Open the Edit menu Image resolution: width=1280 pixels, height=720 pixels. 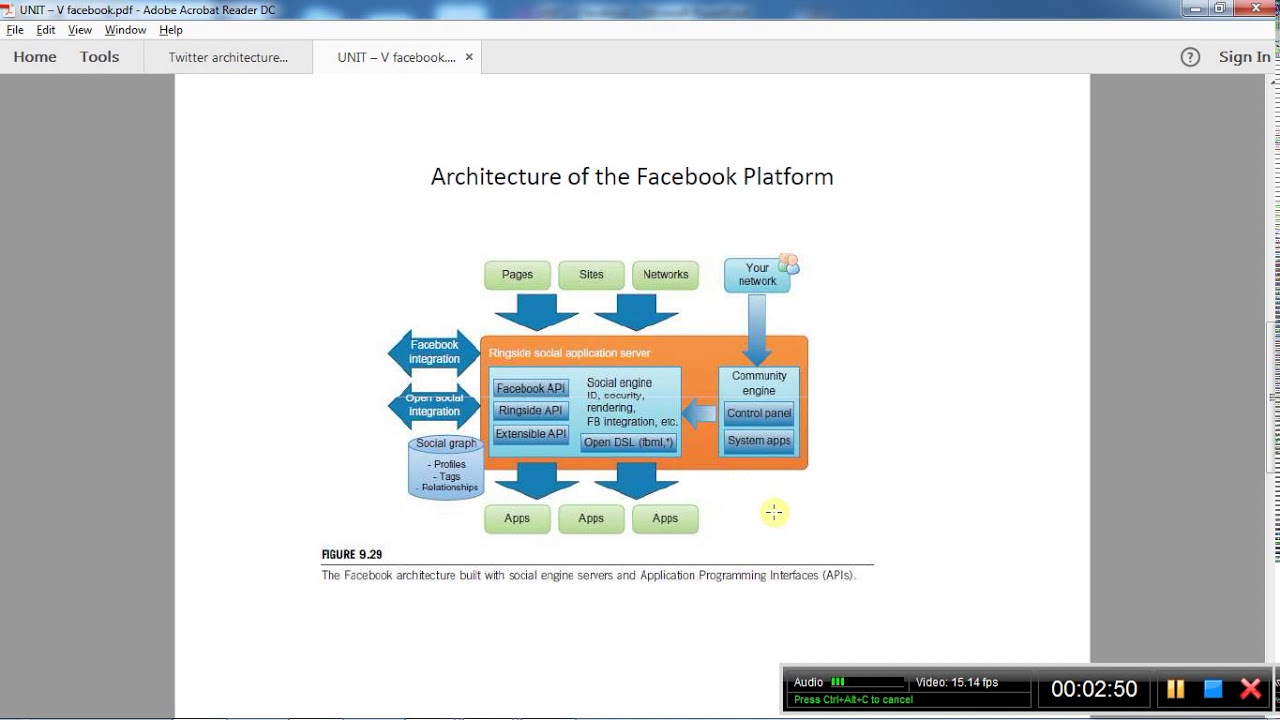(x=46, y=30)
